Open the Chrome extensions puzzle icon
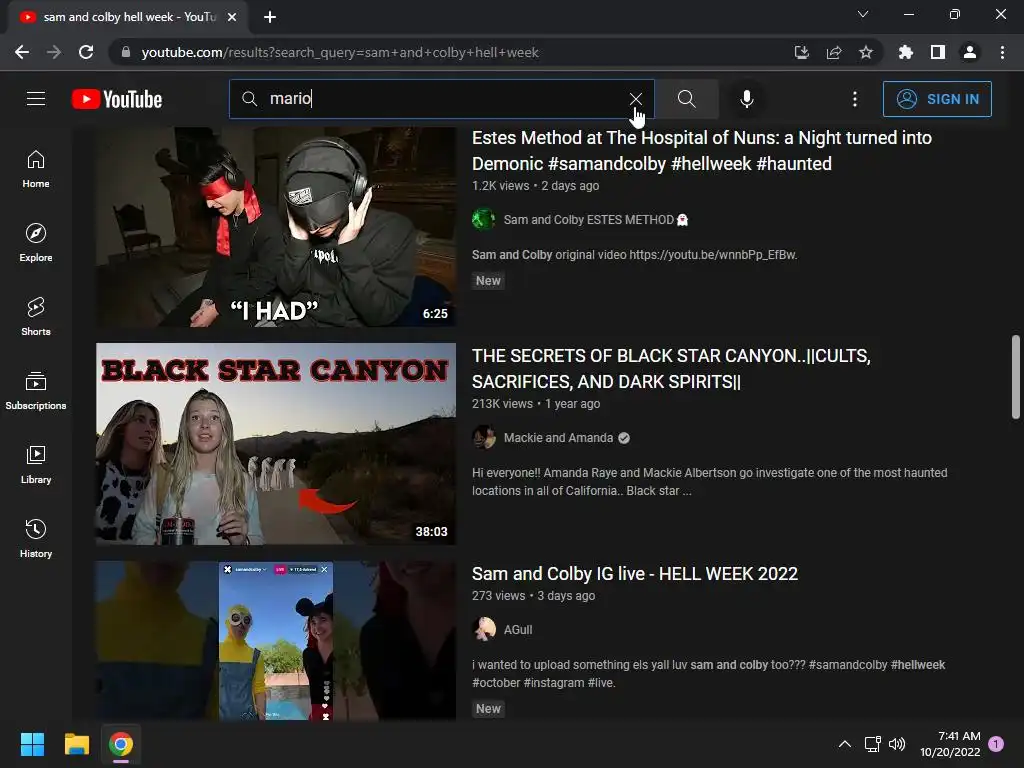The image size is (1024, 768). [906, 52]
